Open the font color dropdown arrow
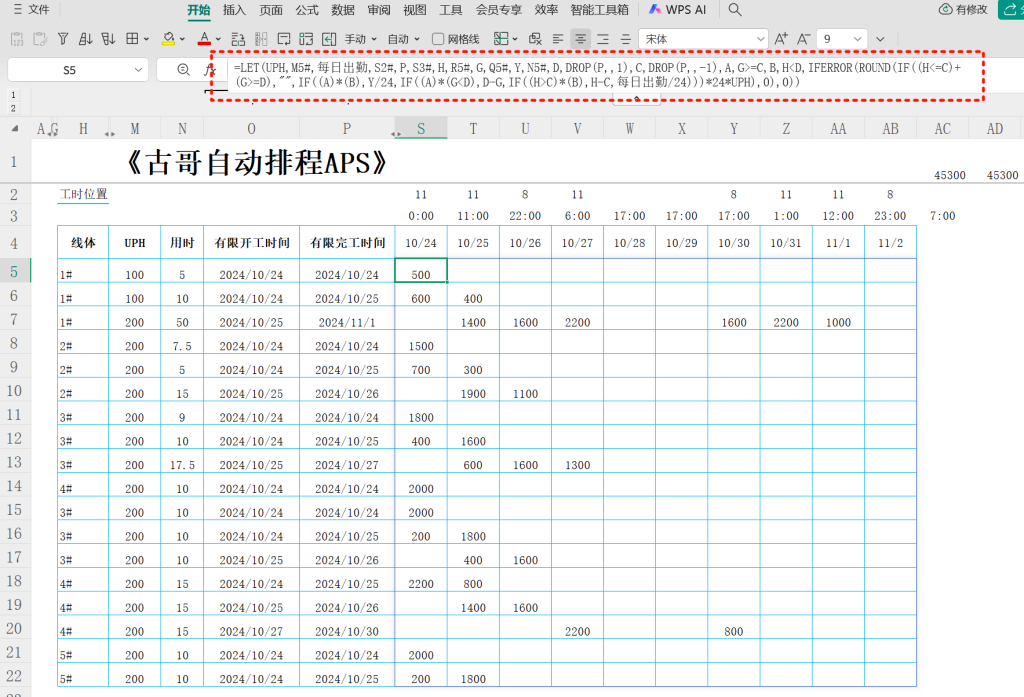 click(218, 39)
